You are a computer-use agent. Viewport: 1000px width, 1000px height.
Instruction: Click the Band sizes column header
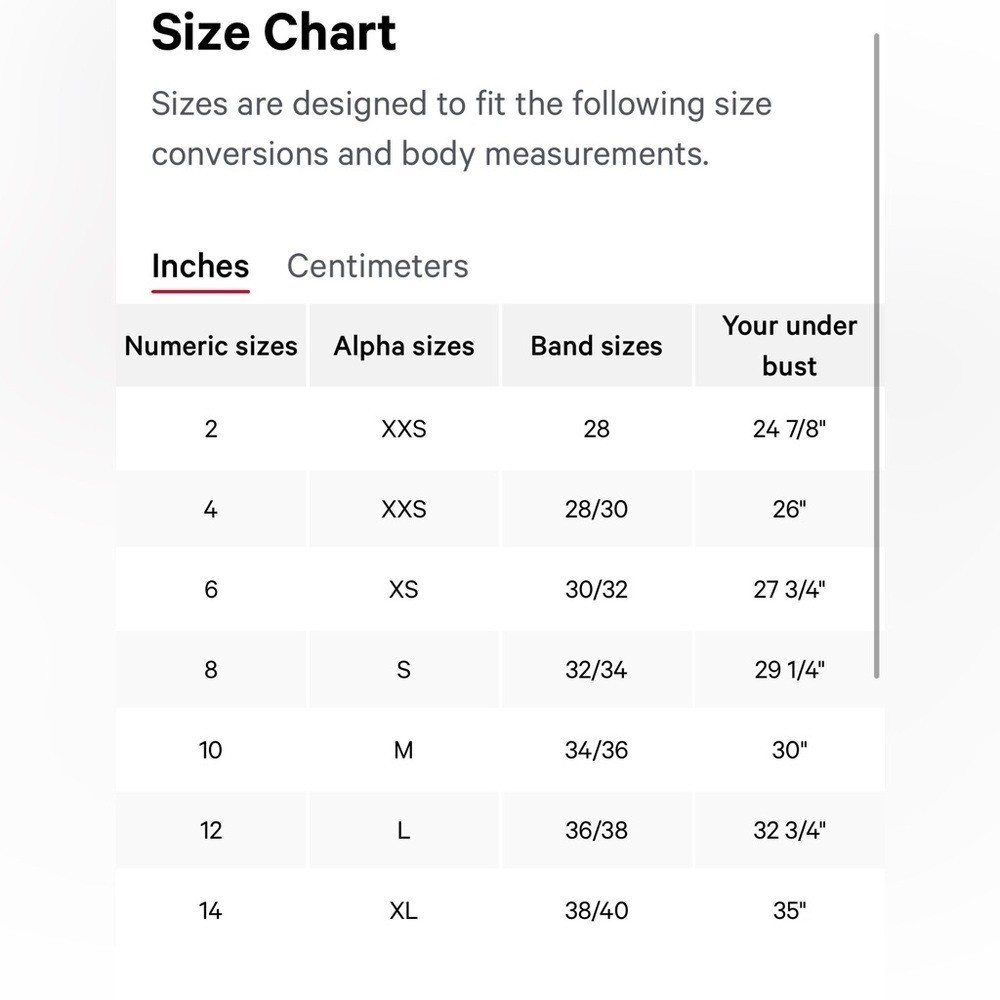[x=596, y=346]
